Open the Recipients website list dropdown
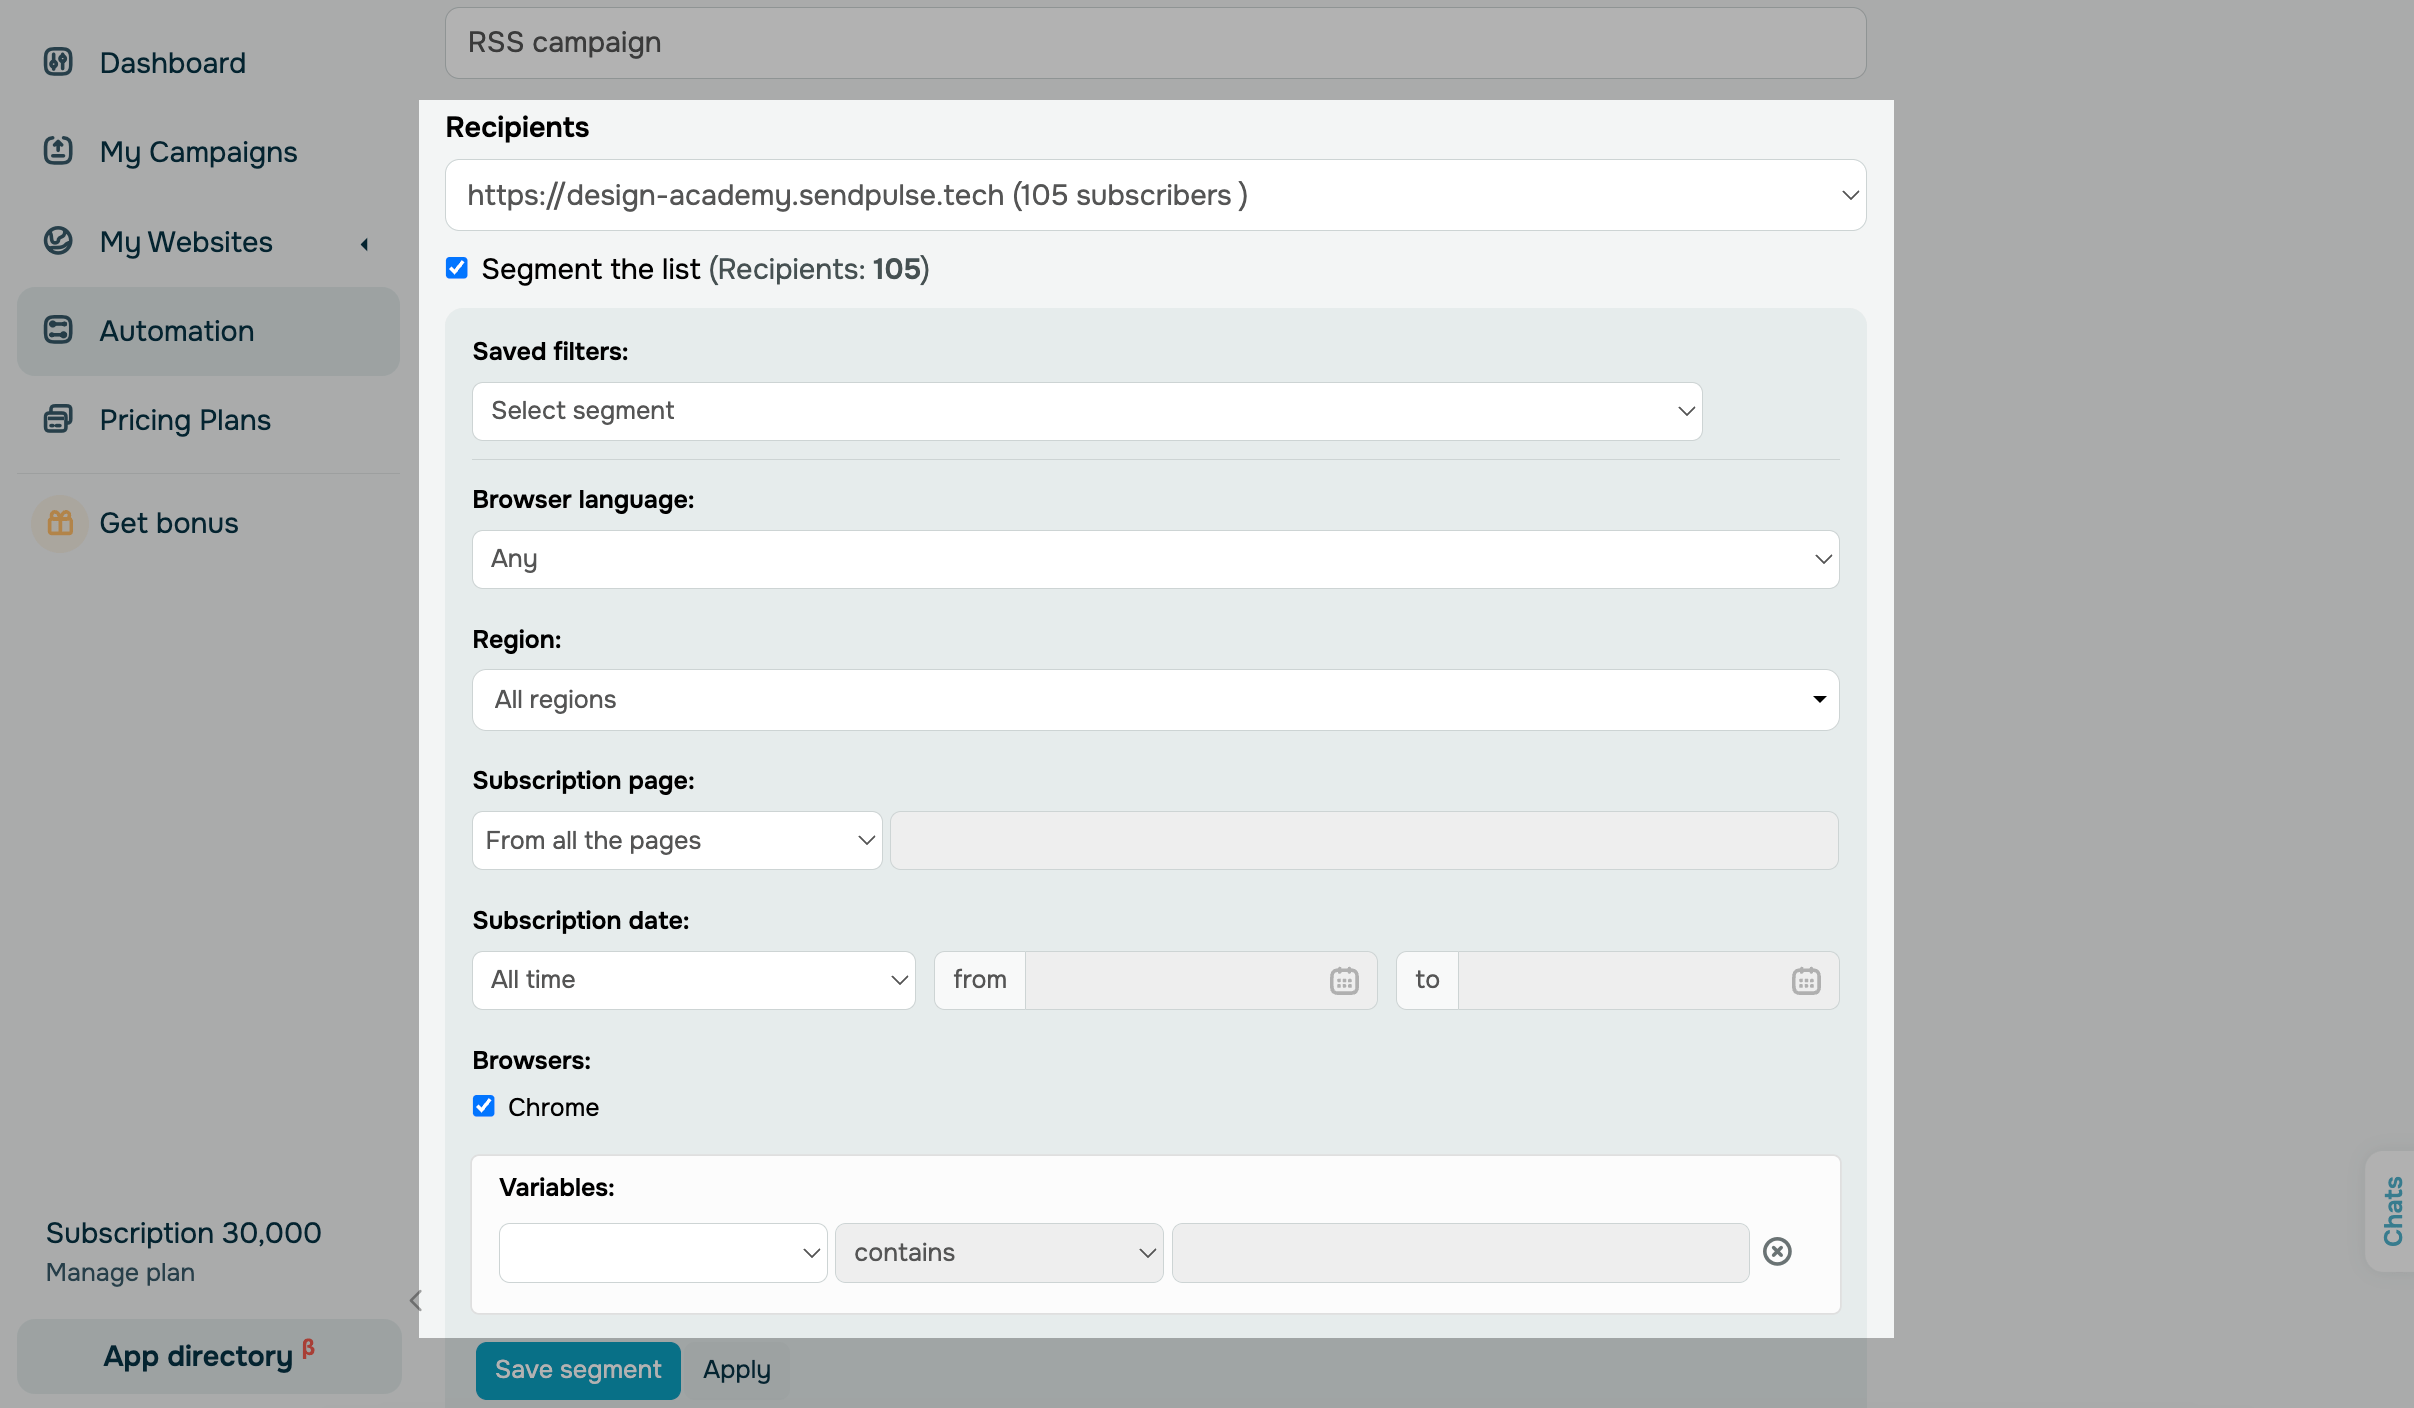Screen dimensions: 2414x1408 click(x=1154, y=195)
